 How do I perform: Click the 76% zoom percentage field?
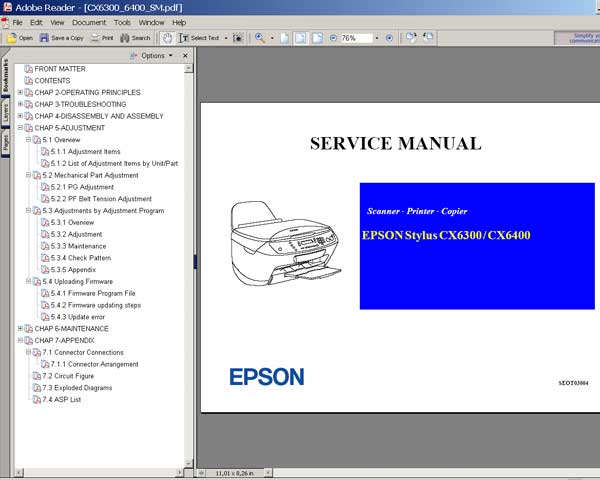click(x=356, y=38)
